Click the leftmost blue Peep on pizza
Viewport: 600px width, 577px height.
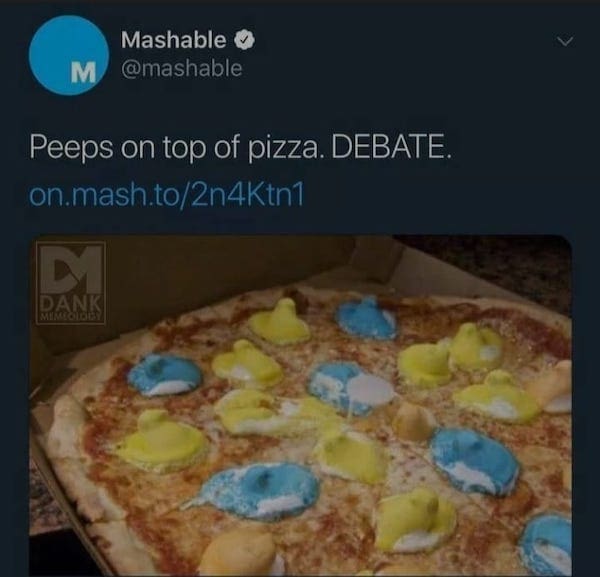[165, 375]
